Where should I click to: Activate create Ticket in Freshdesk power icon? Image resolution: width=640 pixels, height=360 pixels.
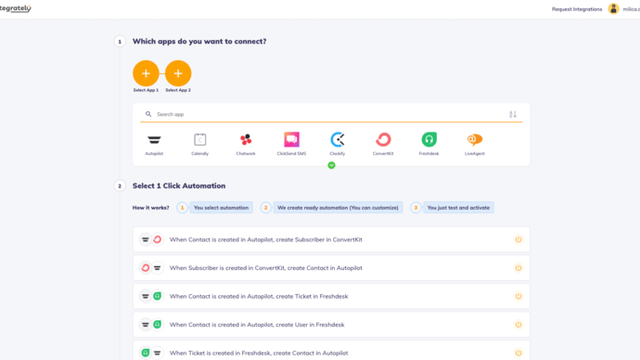click(518, 296)
